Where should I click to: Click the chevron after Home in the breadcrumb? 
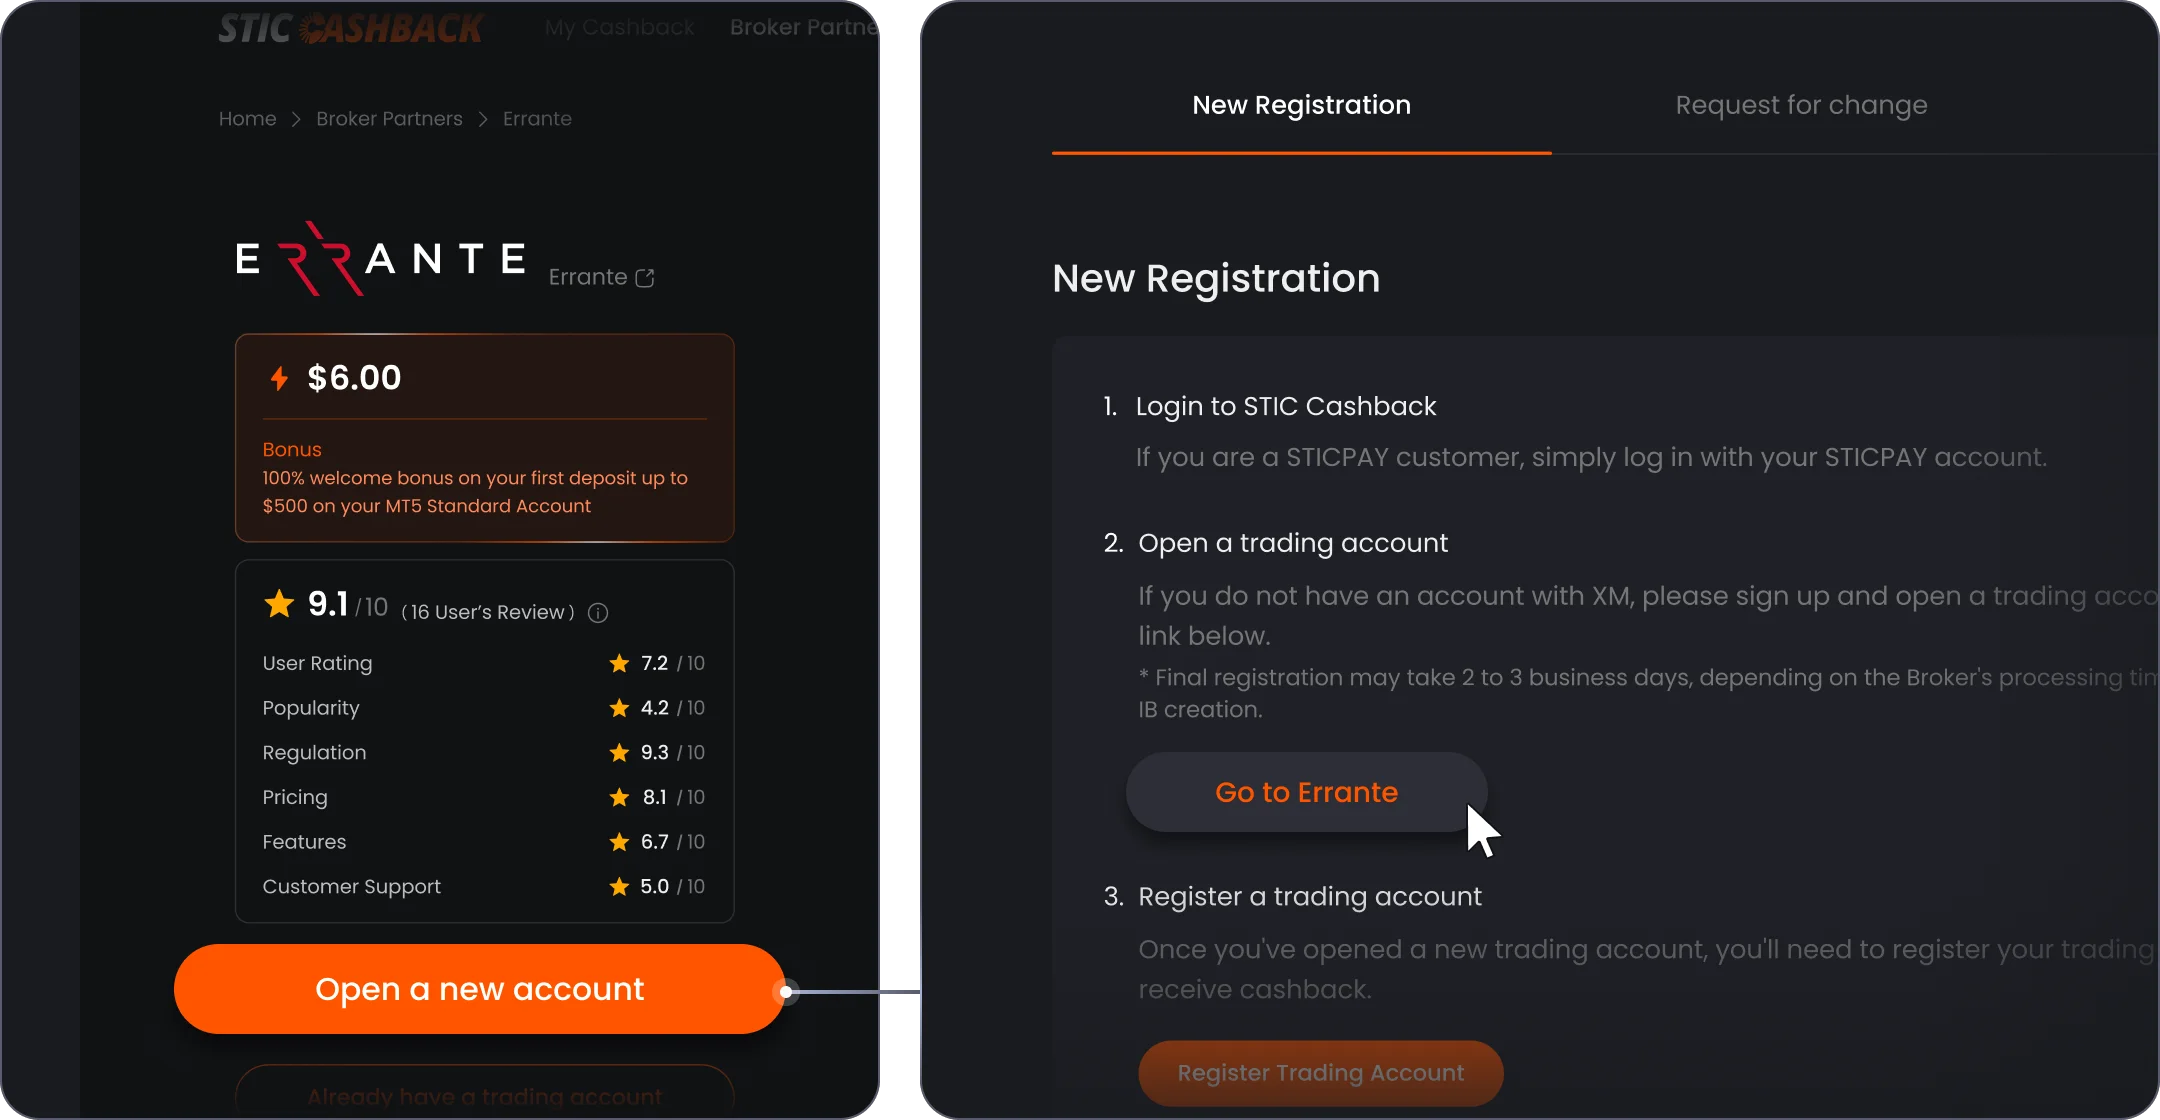tap(296, 119)
